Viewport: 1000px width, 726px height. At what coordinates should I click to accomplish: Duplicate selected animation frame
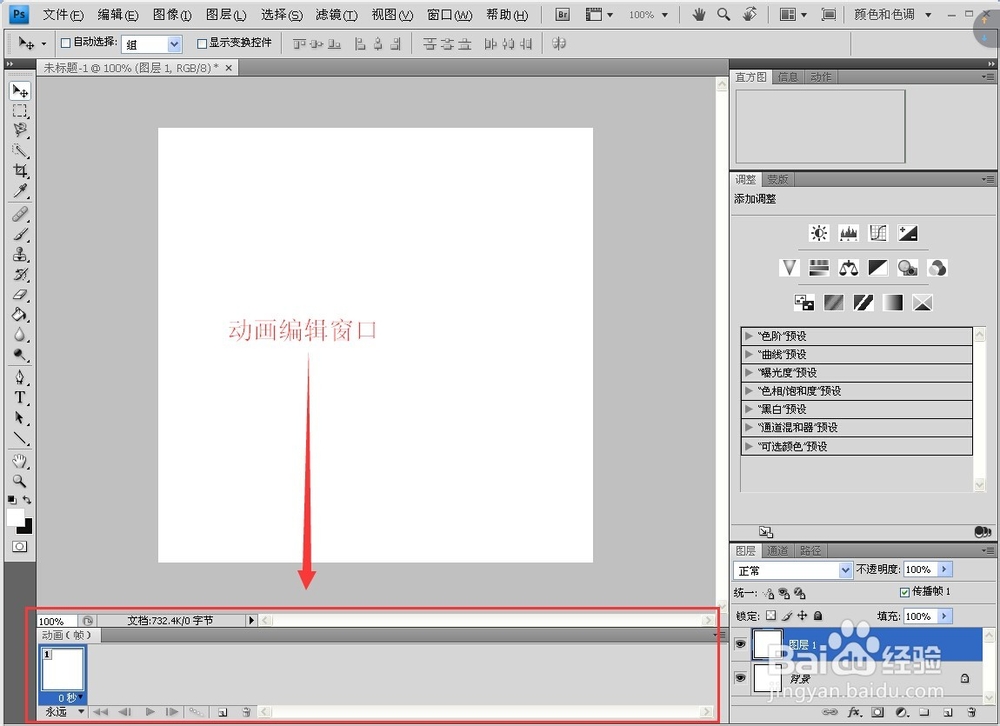(x=222, y=712)
